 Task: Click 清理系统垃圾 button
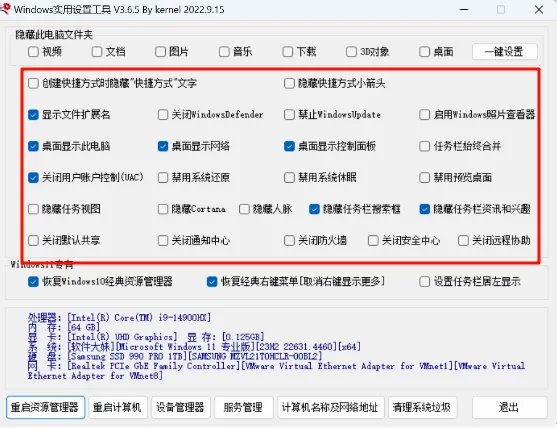422,407
